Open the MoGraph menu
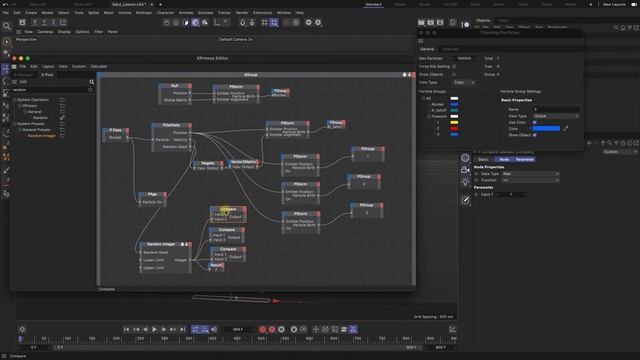This screenshot has width=640, height=360. [x=144, y=13]
